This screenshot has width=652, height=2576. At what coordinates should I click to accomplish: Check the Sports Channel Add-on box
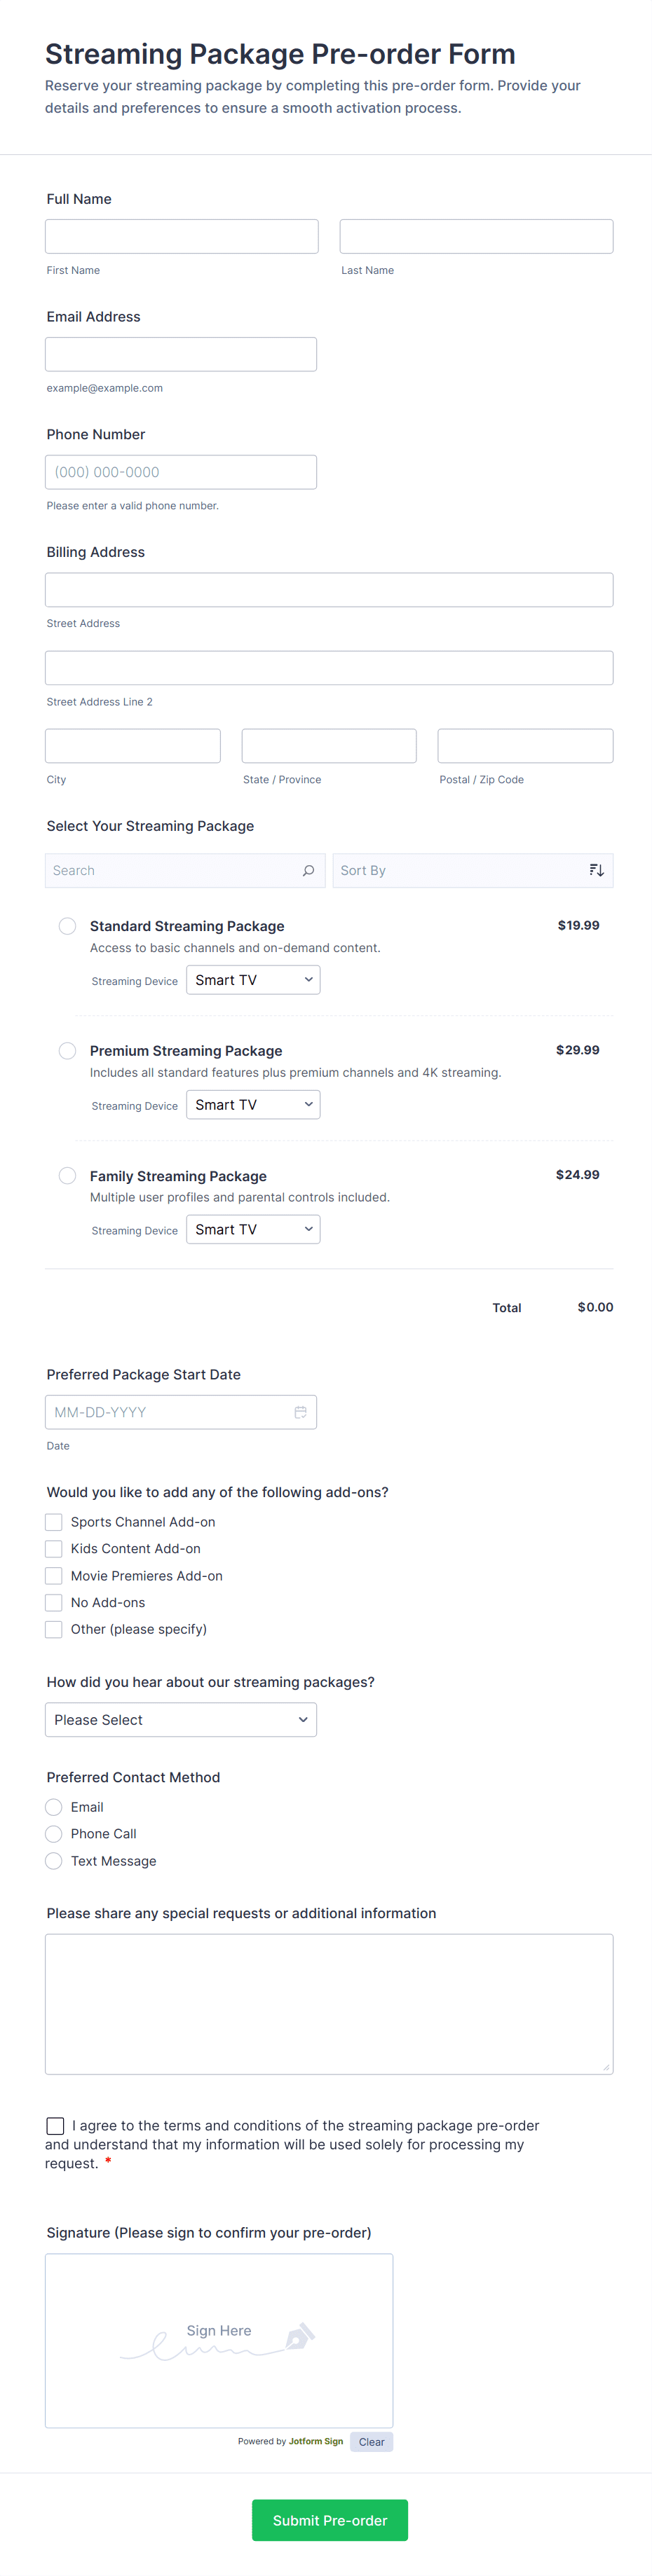pyautogui.click(x=54, y=1522)
